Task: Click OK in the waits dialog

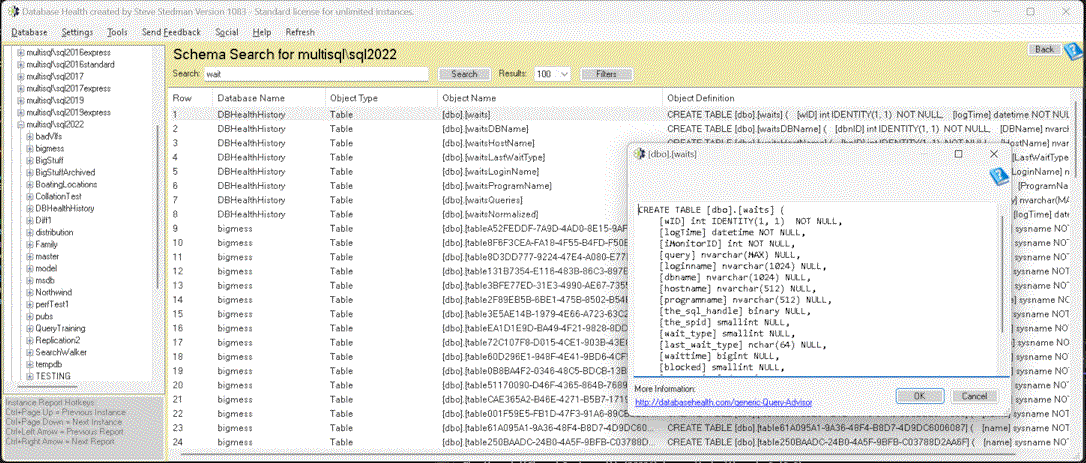Action: pos(919,396)
